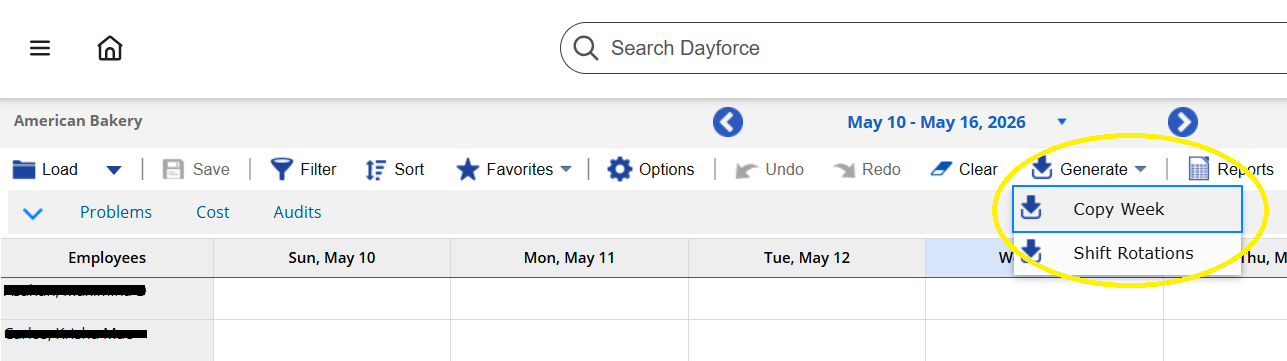This screenshot has height=361, width=1287.
Task: Focus the Search Dayforce field
Action: (923, 48)
